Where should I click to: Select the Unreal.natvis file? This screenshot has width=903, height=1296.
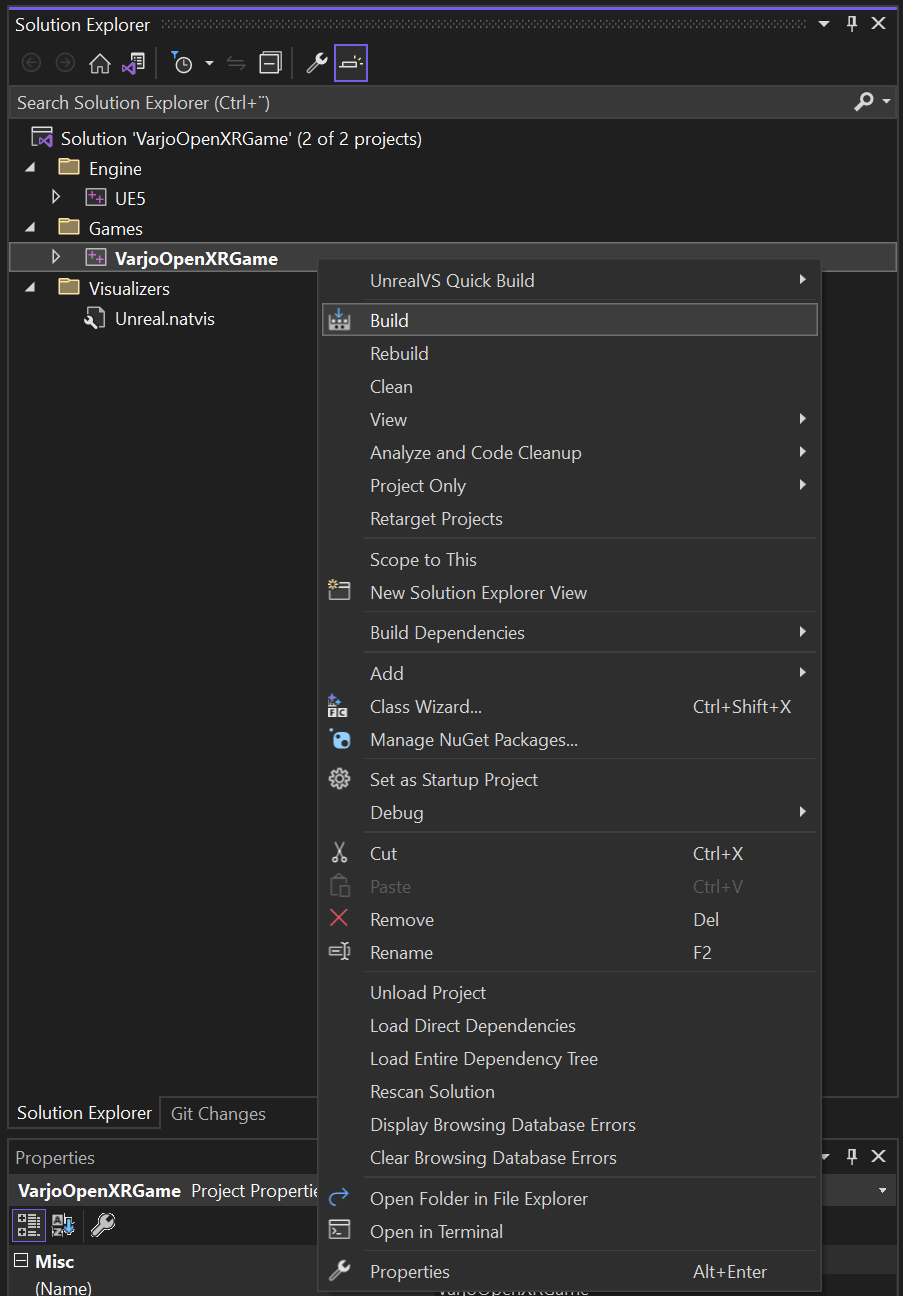(164, 319)
